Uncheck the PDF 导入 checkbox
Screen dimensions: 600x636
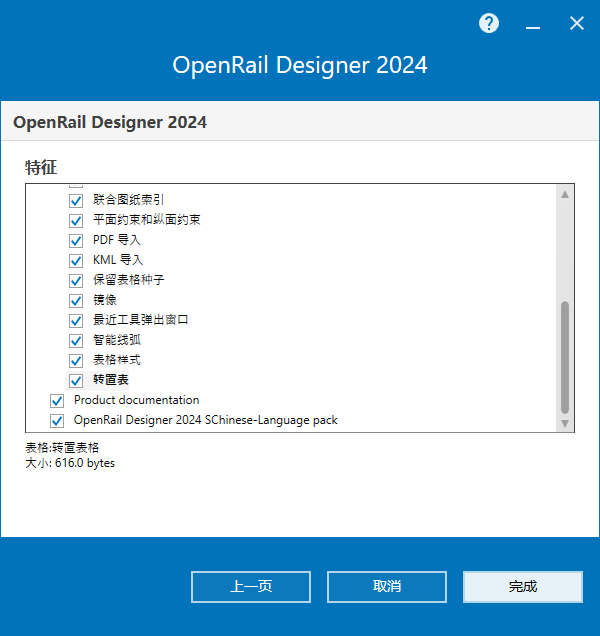(76, 241)
